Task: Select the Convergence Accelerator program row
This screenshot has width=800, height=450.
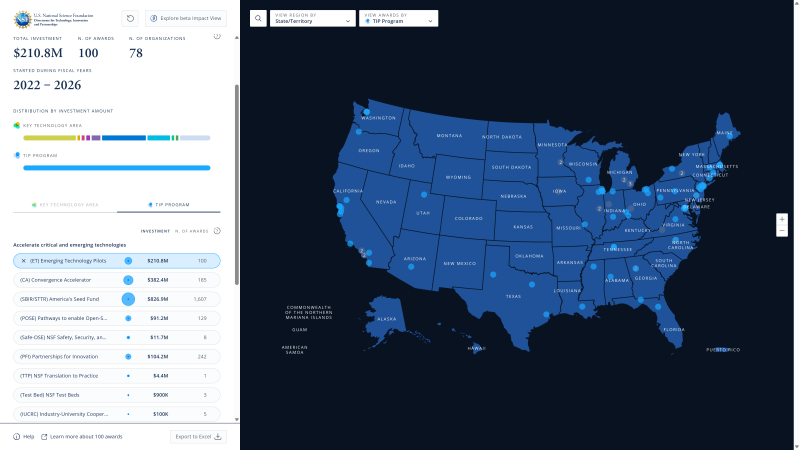Action: pyautogui.click(x=116, y=280)
